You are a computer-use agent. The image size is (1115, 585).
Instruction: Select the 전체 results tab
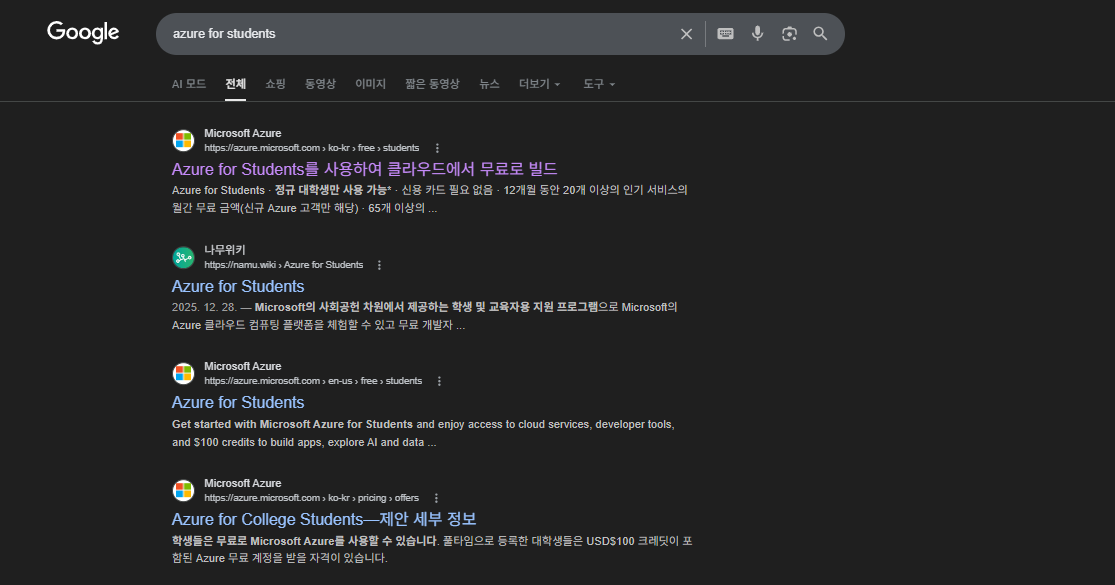[235, 84]
